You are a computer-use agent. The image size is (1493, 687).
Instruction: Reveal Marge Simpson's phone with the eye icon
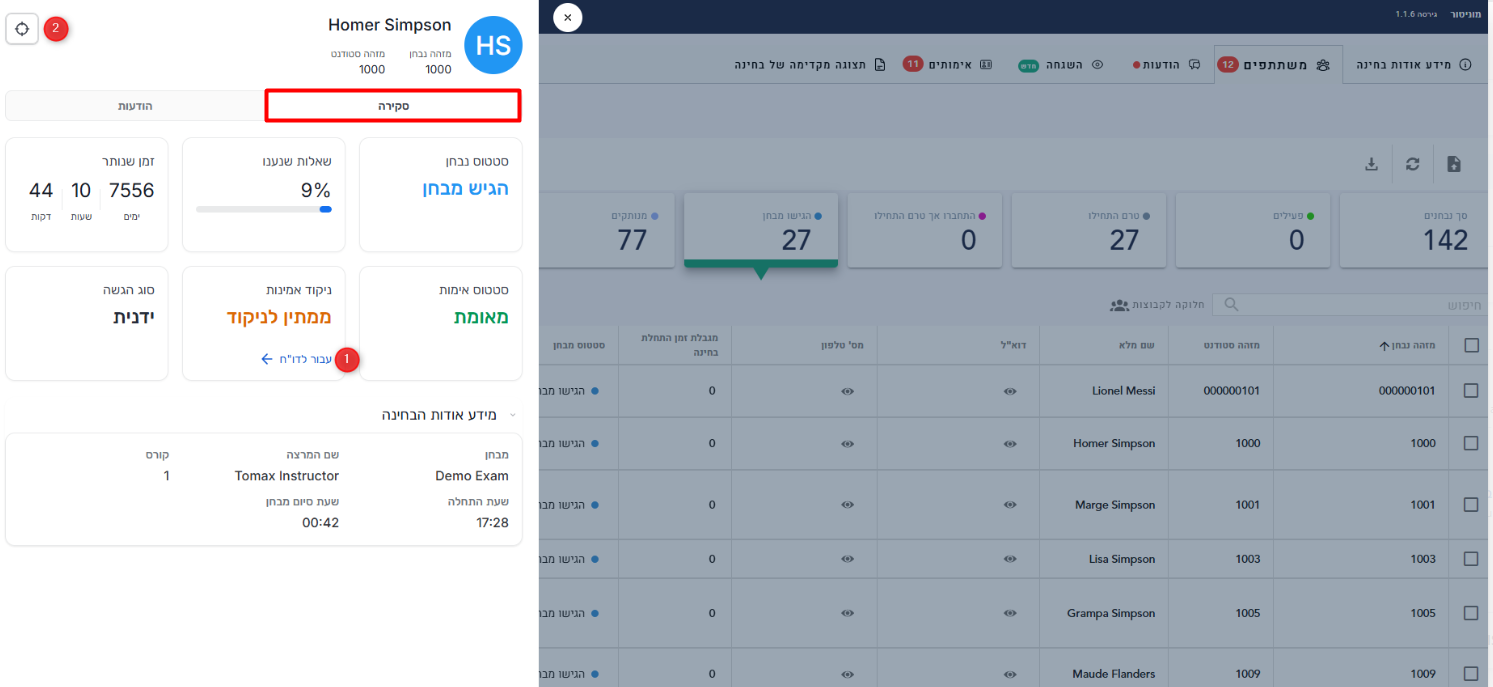[847, 505]
